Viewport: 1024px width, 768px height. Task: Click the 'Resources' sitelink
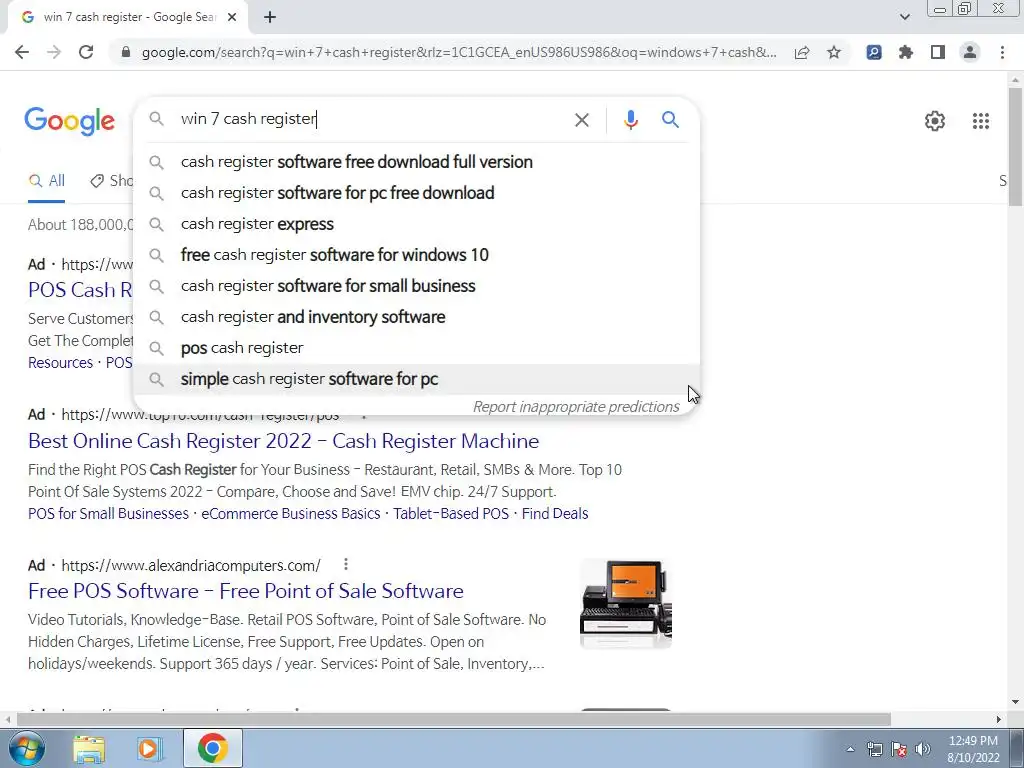pos(60,362)
